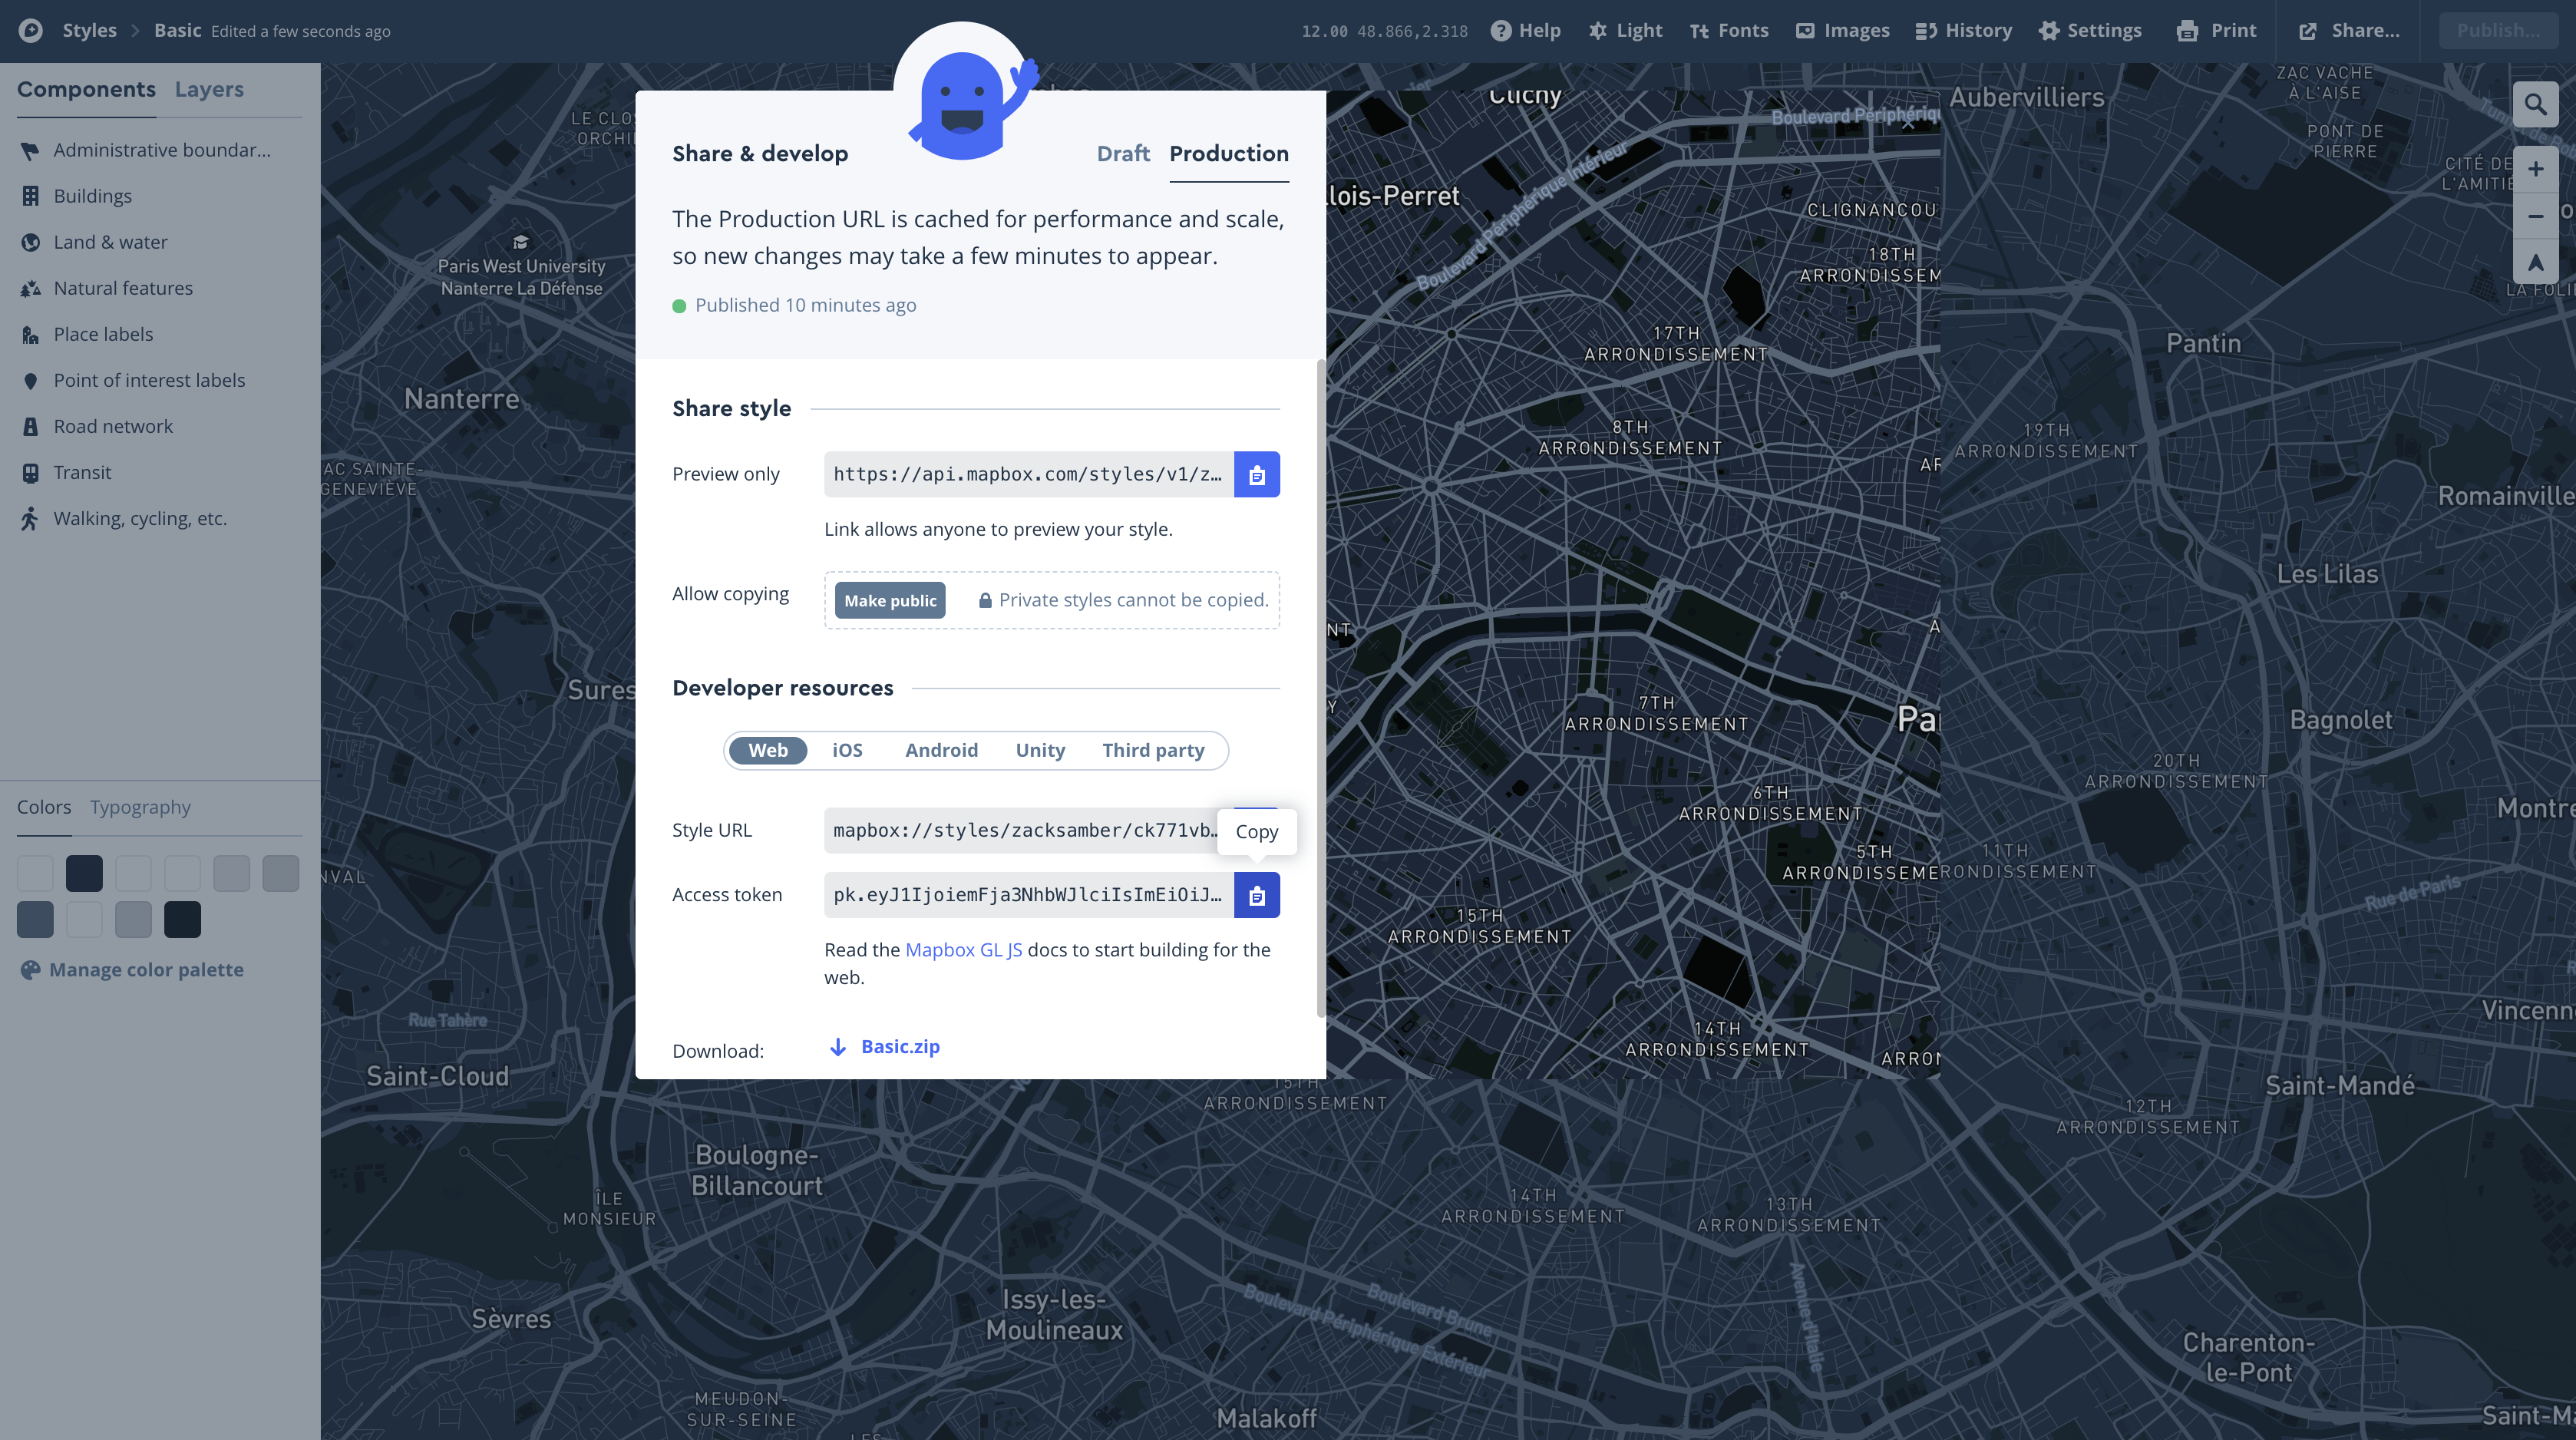Open the Layers tab in sidebar
Viewport: 2576px width, 1440px height.
click(208, 89)
